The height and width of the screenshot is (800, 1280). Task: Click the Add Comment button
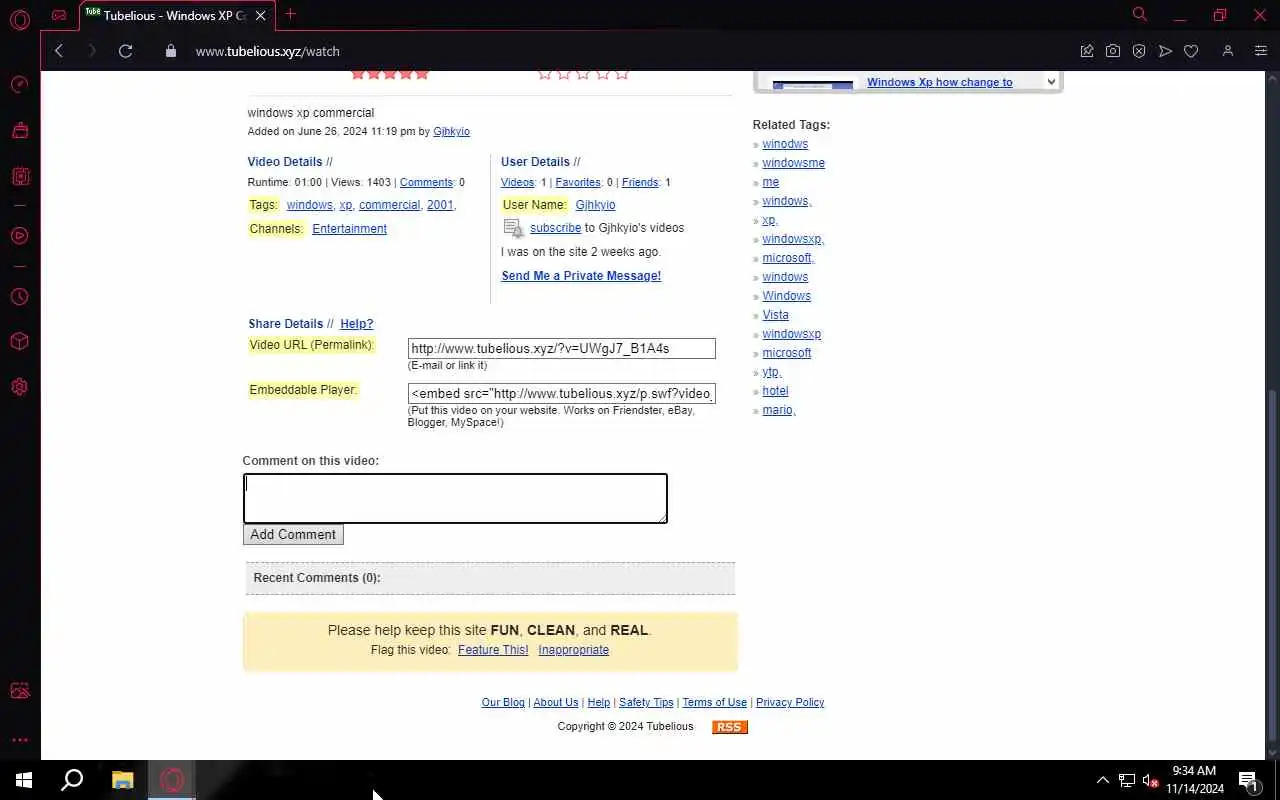coord(293,535)
